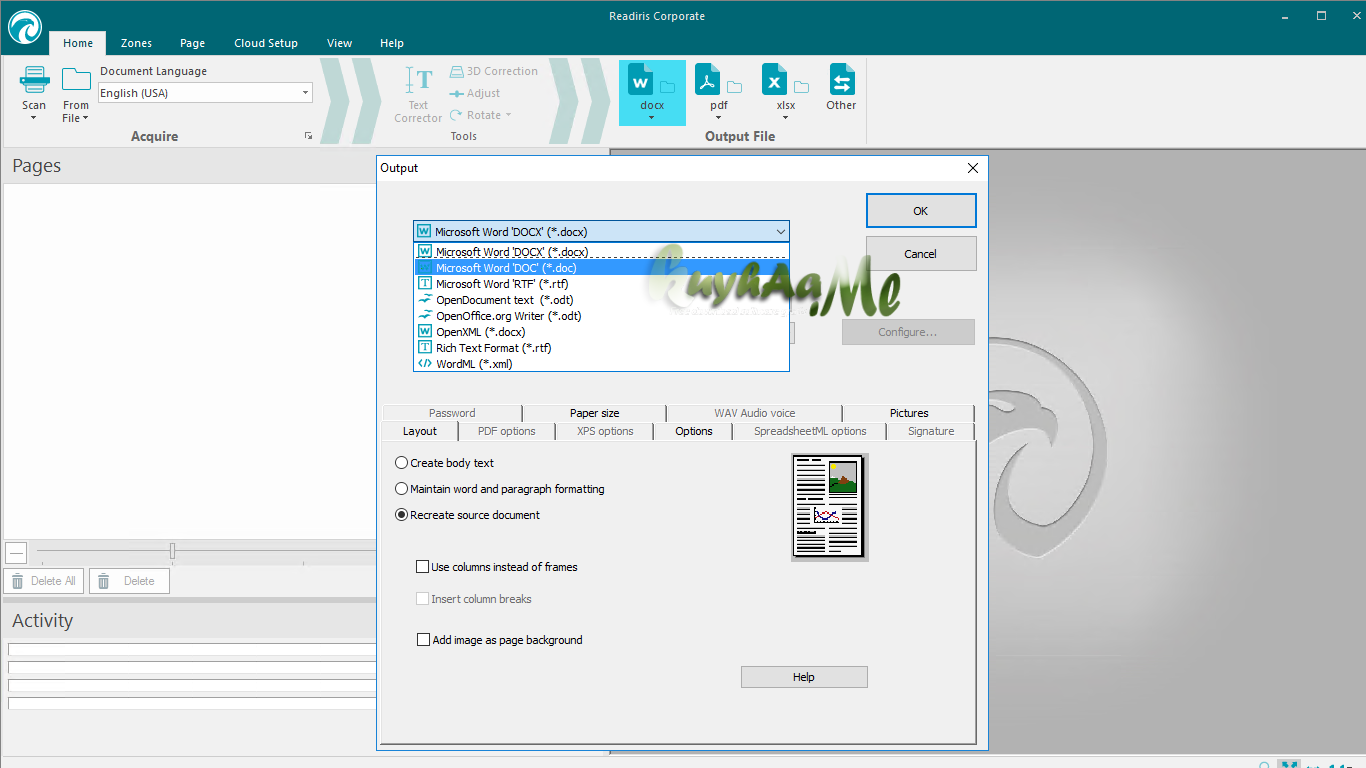Switch to the Paper size tab
This screenshot has width=1366, height=768.
tap(595, 413)
